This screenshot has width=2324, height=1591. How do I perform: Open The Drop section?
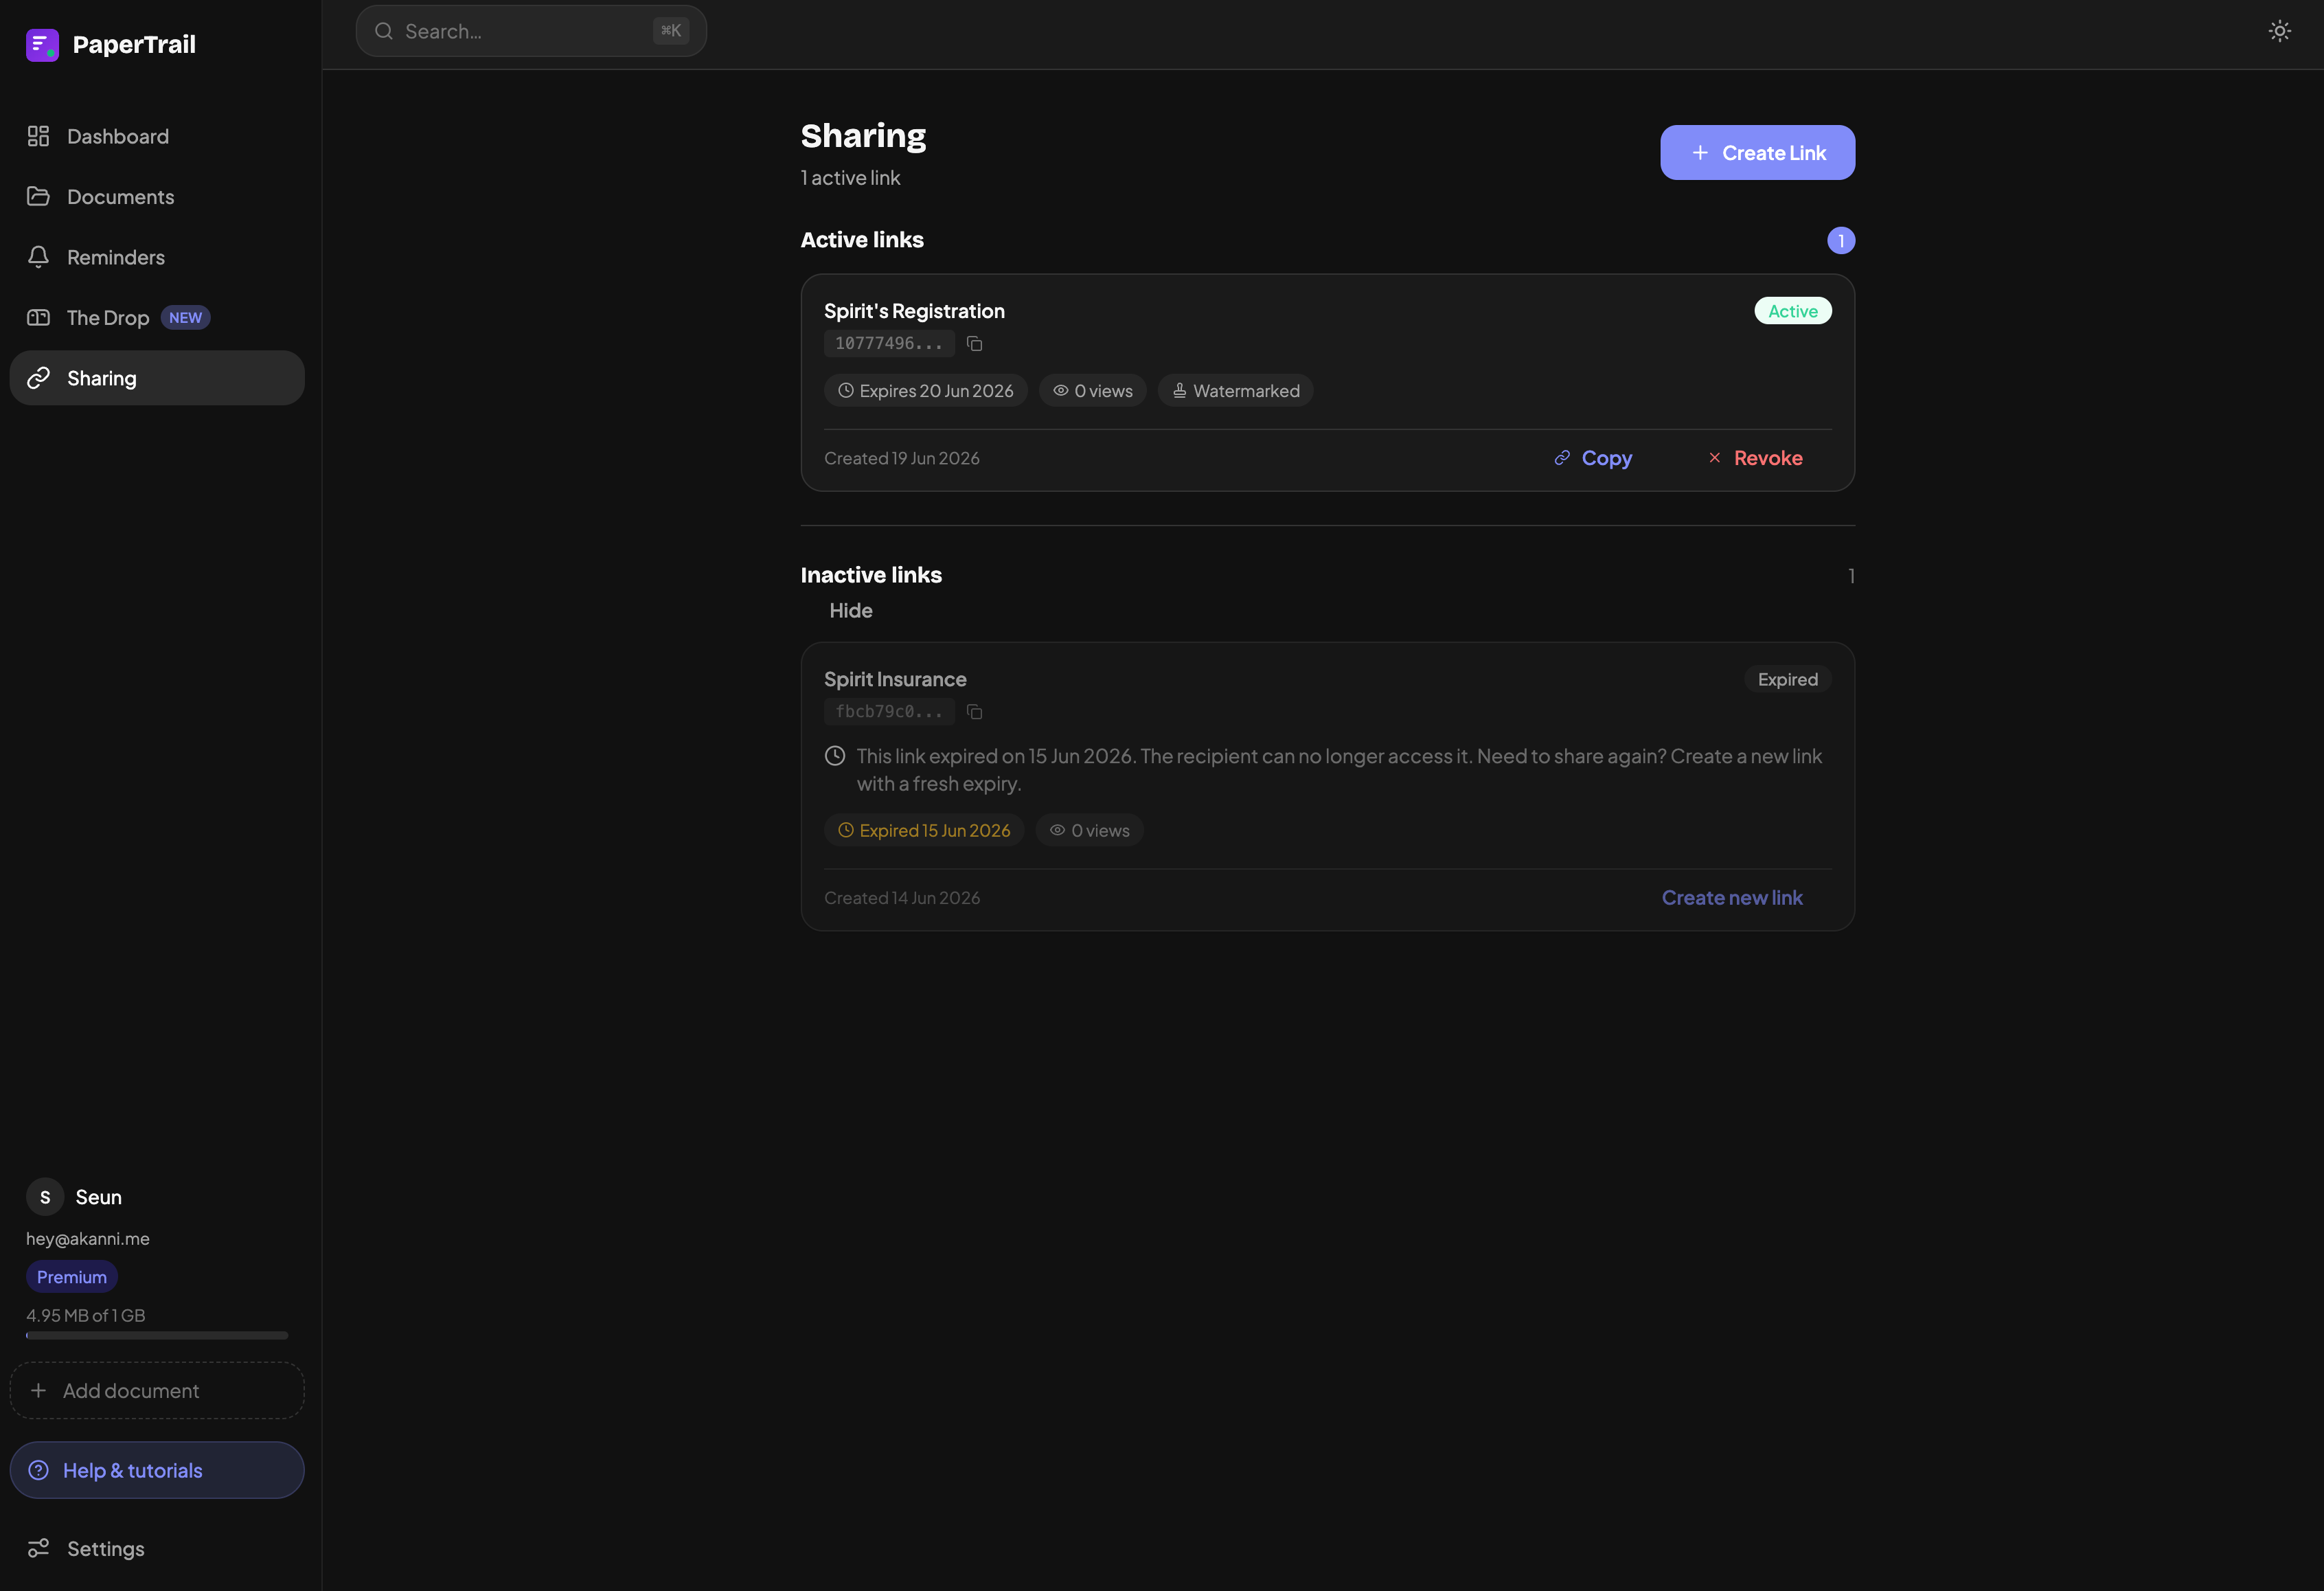[157, 318]
